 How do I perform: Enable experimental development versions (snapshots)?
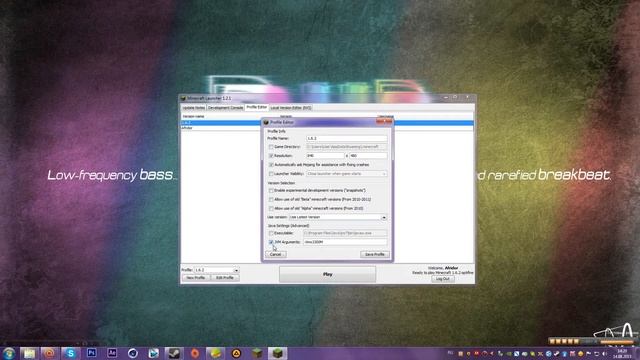pyautogui.click(x=271, y=191)
